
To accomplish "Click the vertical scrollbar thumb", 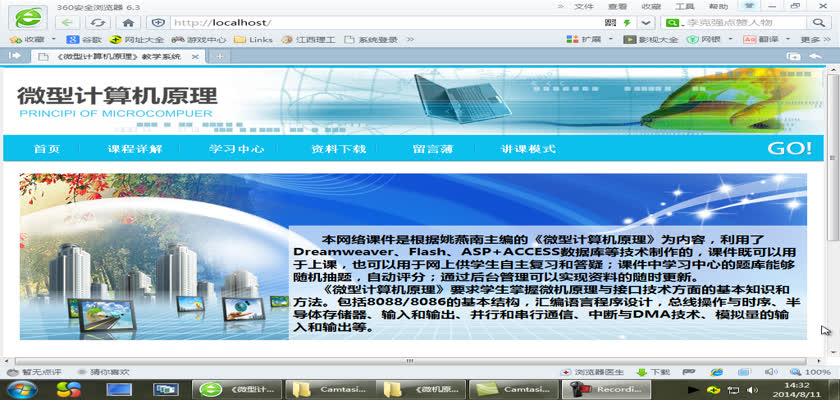I will (x=833, y=157).
